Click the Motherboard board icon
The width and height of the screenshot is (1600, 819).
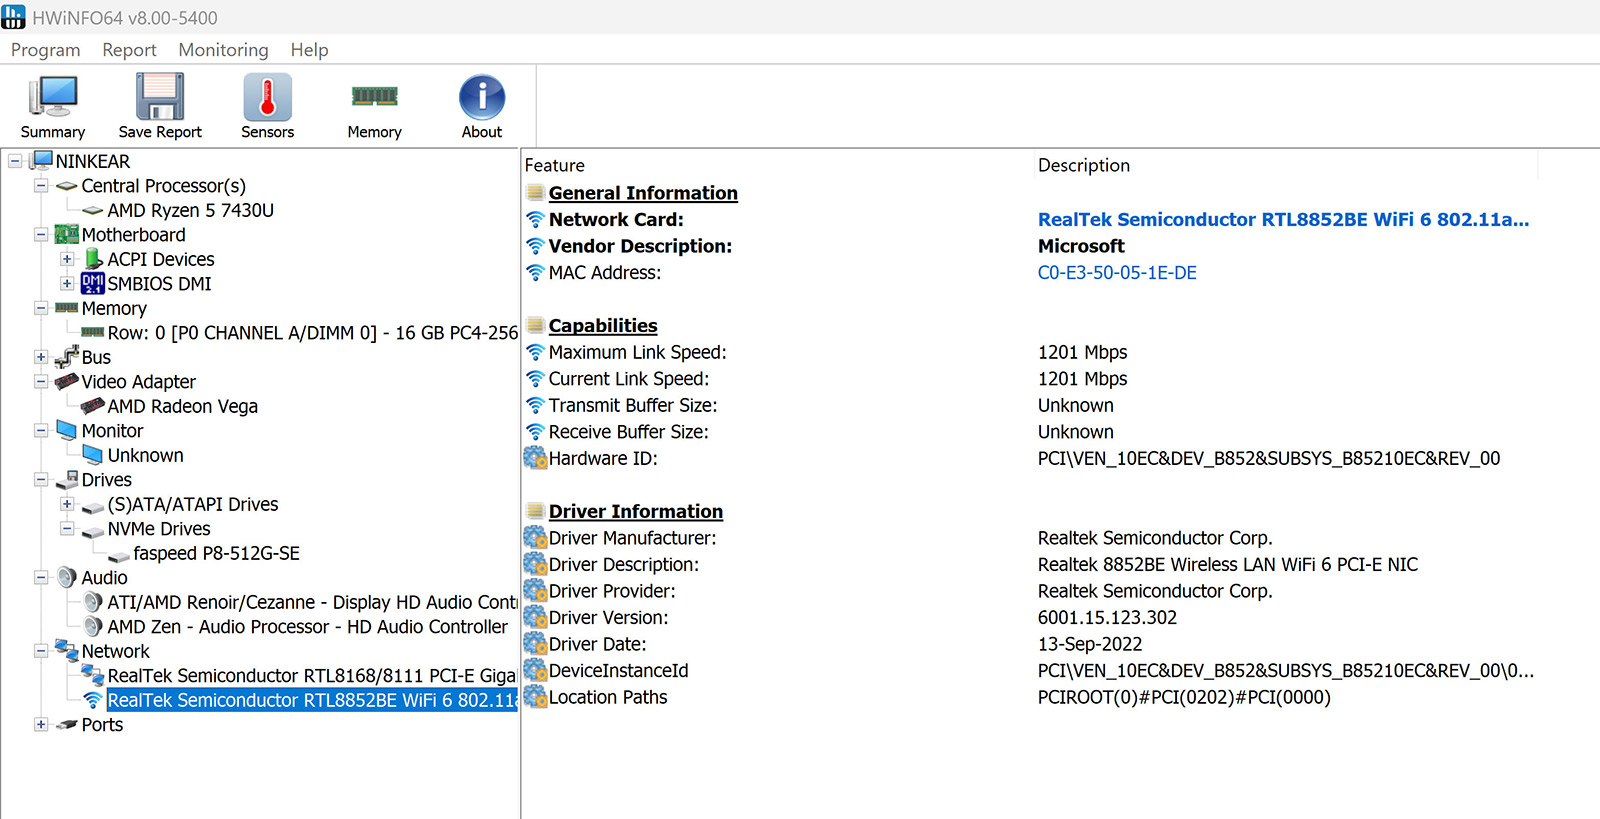tap(66, 235)
